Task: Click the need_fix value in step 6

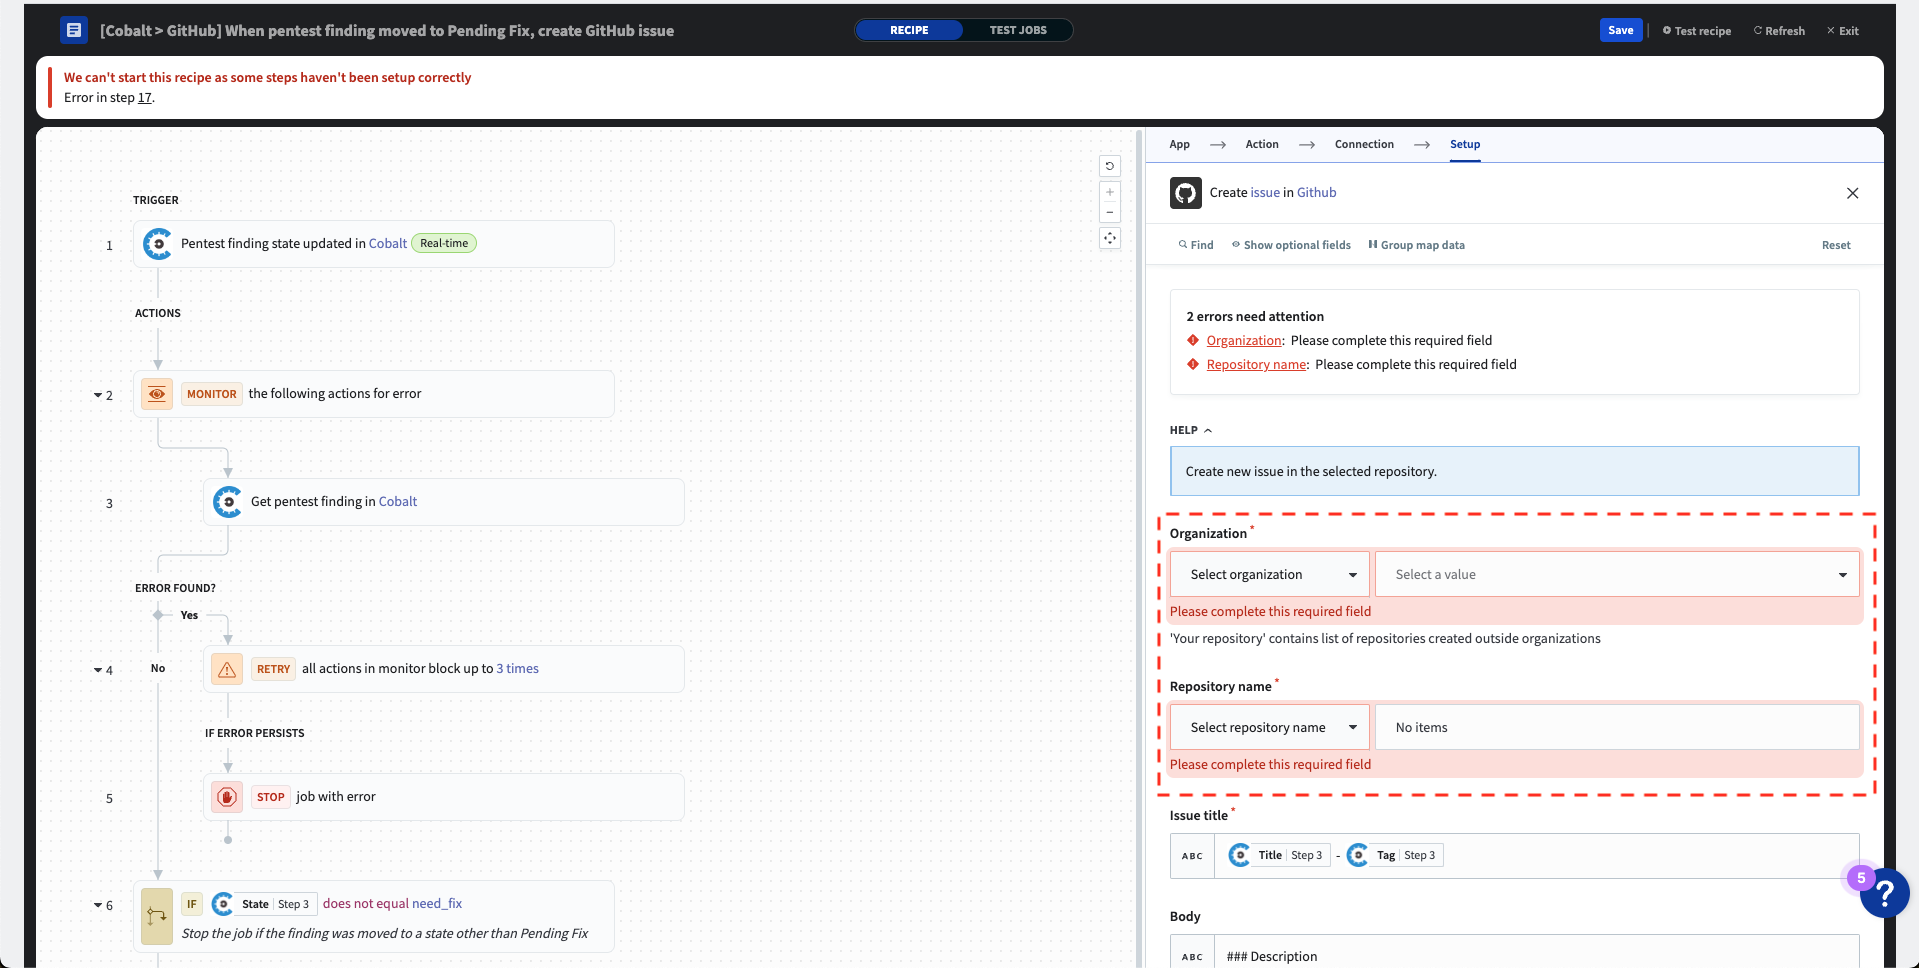Action: 437,904
